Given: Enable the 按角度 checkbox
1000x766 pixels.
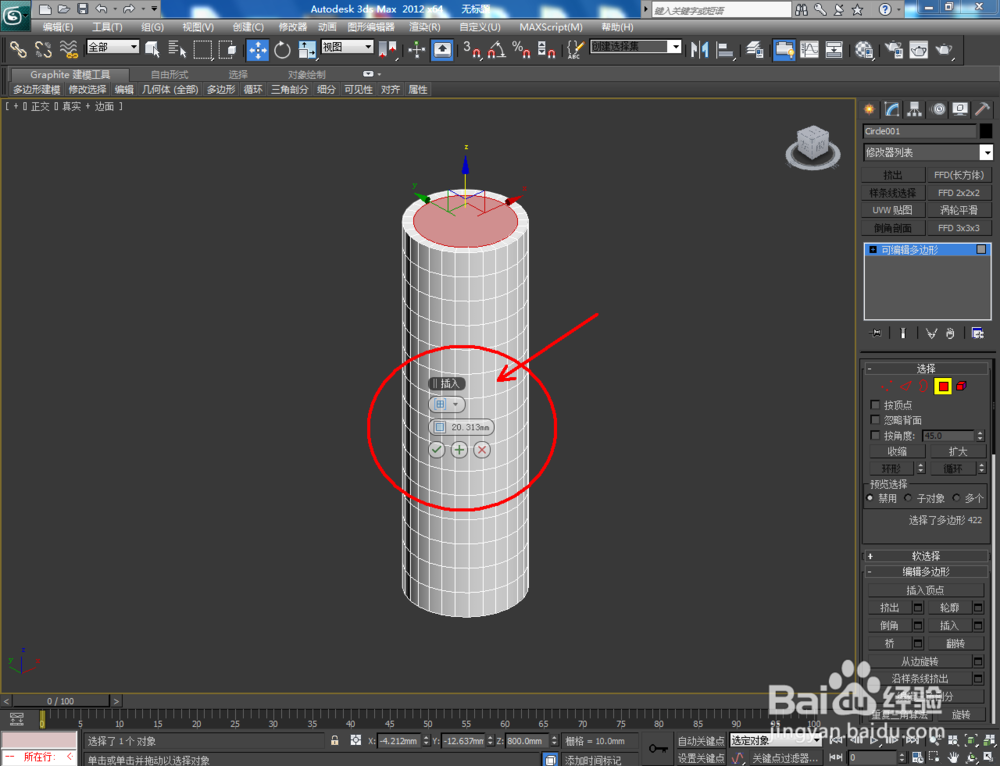Looking at the screenshot, I should coord(875,436).
